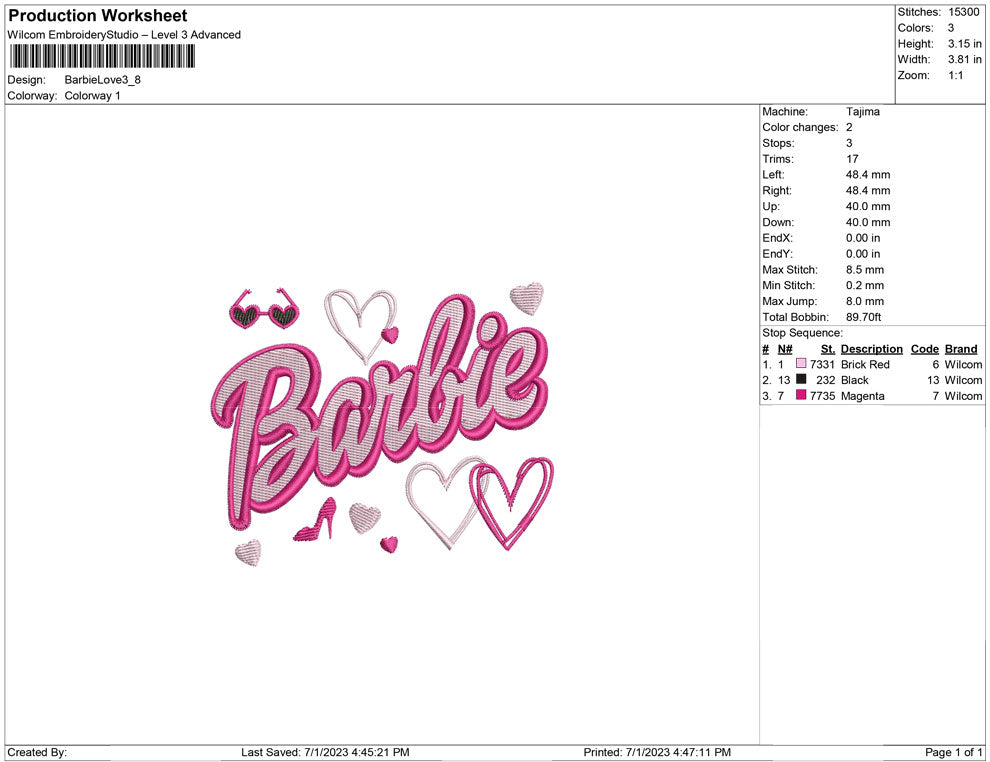Image resolution: width=990 pixels, height=762 pixels.
Task: Click the EndX value '0.00 in'
Action: coord(863,238)
